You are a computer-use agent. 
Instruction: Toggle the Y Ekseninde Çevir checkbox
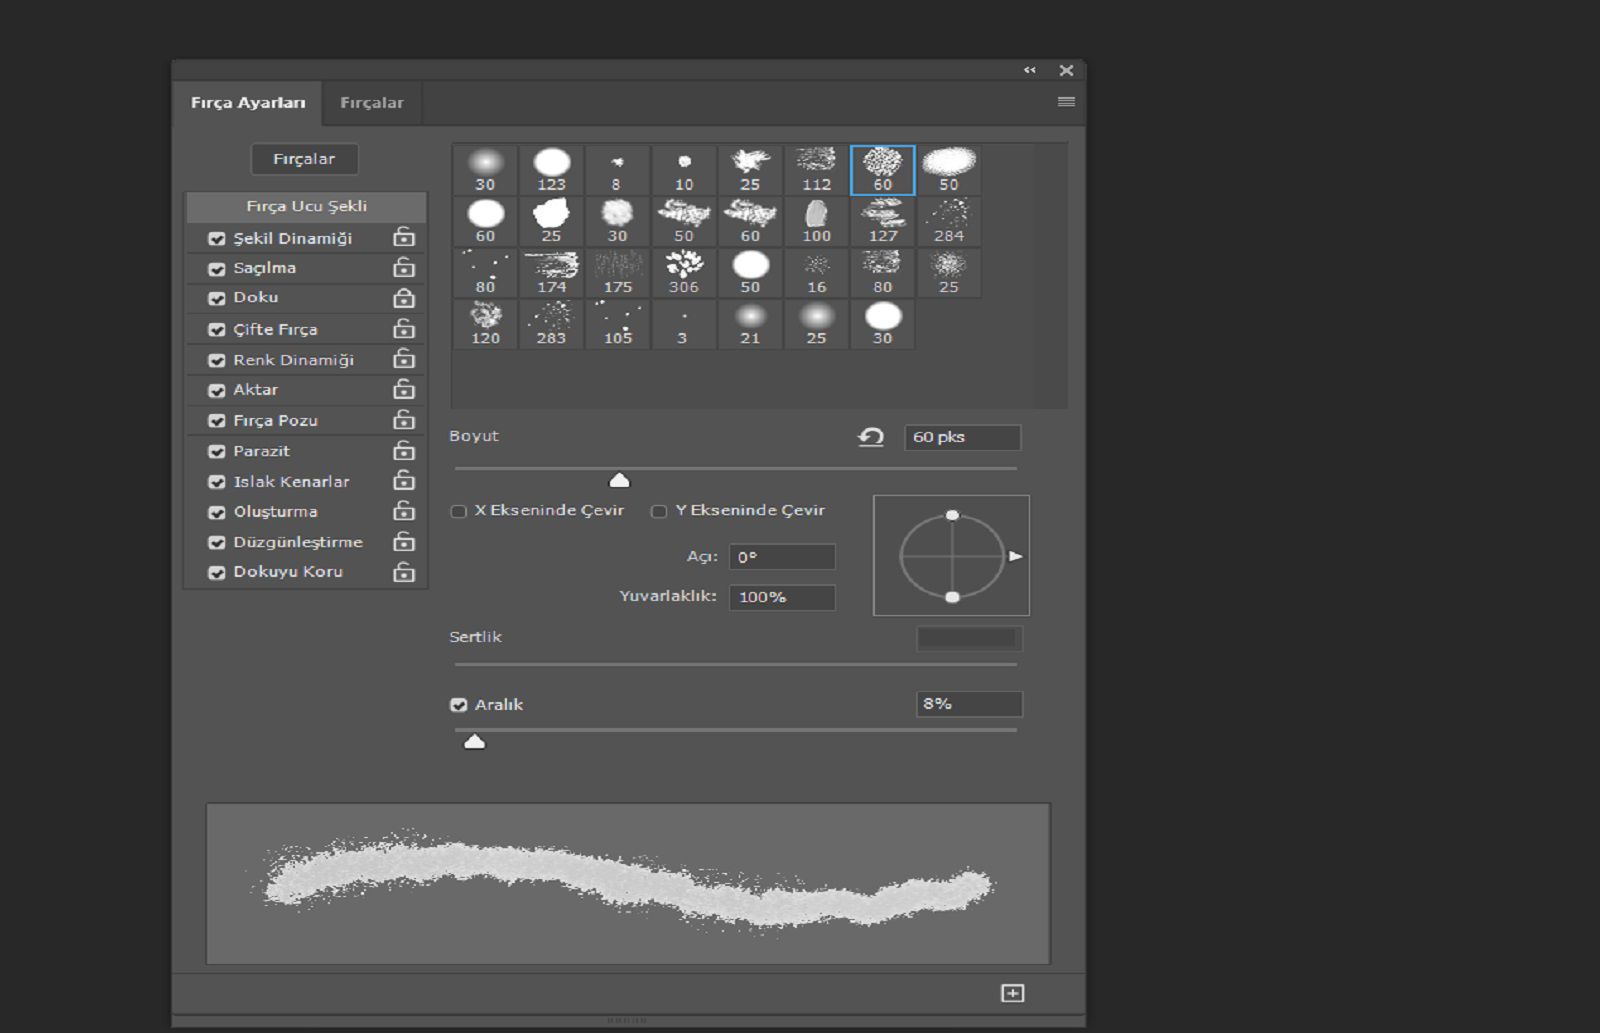(659, 511)
